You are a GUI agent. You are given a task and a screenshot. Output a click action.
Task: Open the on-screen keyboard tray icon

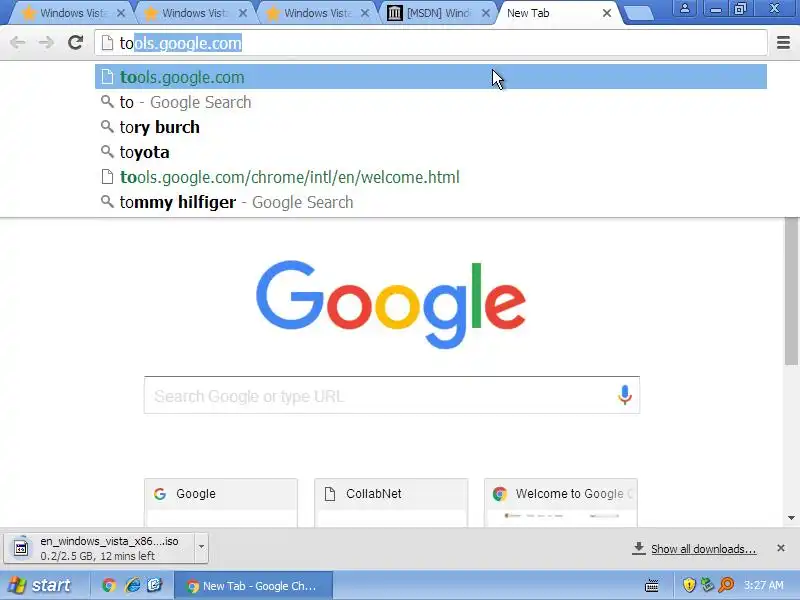click(x=652, y=586)
